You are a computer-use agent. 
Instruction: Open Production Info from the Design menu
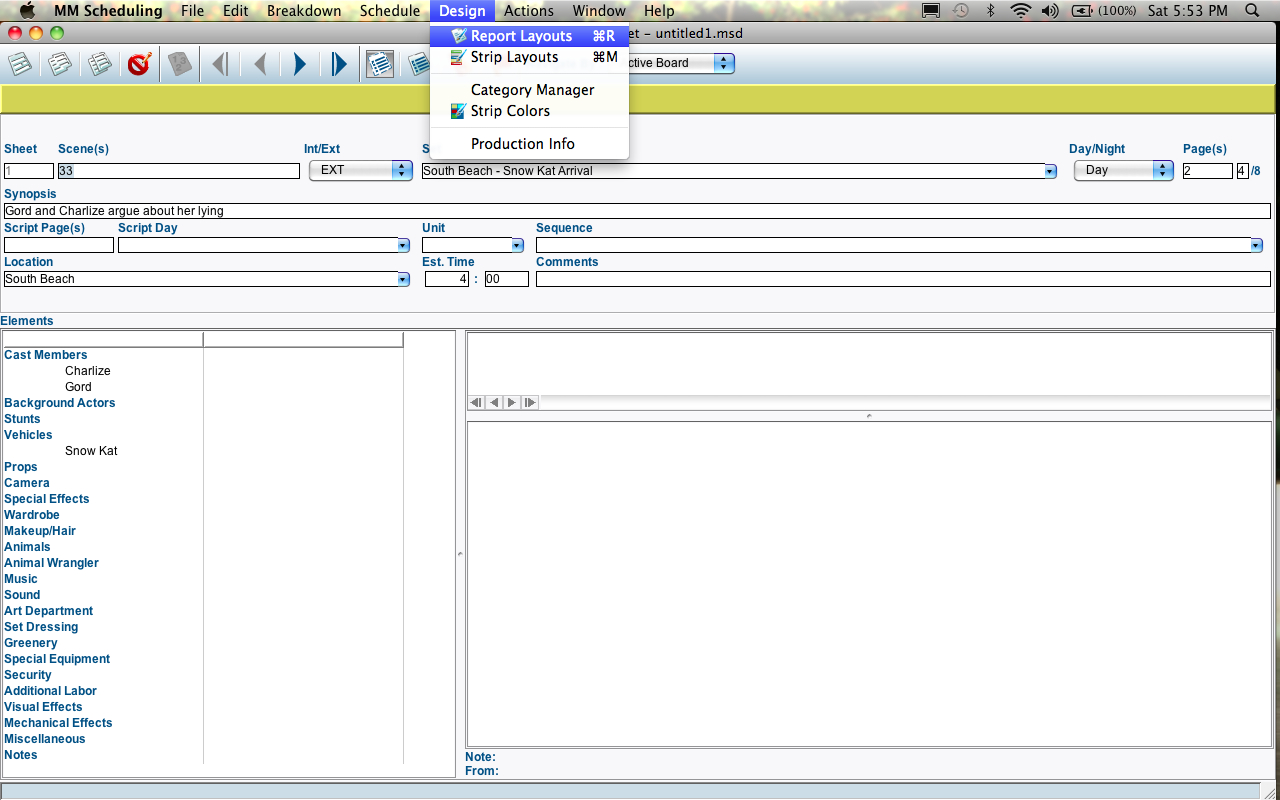[522, 144]
